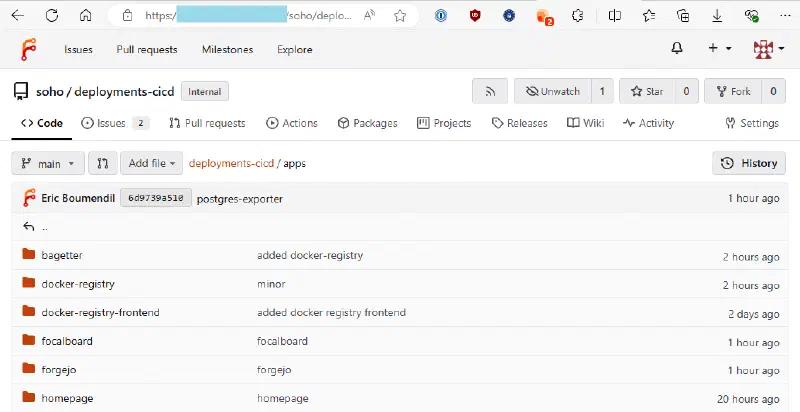800x412 pixels.
Task: Expand the plus create menu
Action: 719,48
